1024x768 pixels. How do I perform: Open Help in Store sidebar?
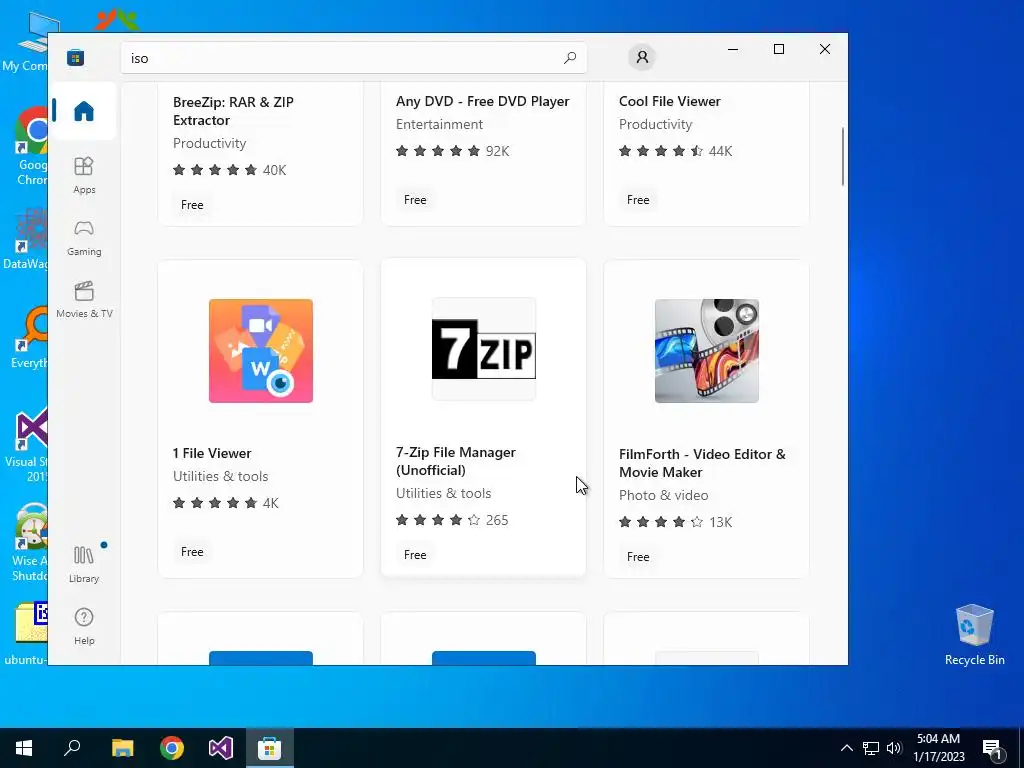click(84, 626)
